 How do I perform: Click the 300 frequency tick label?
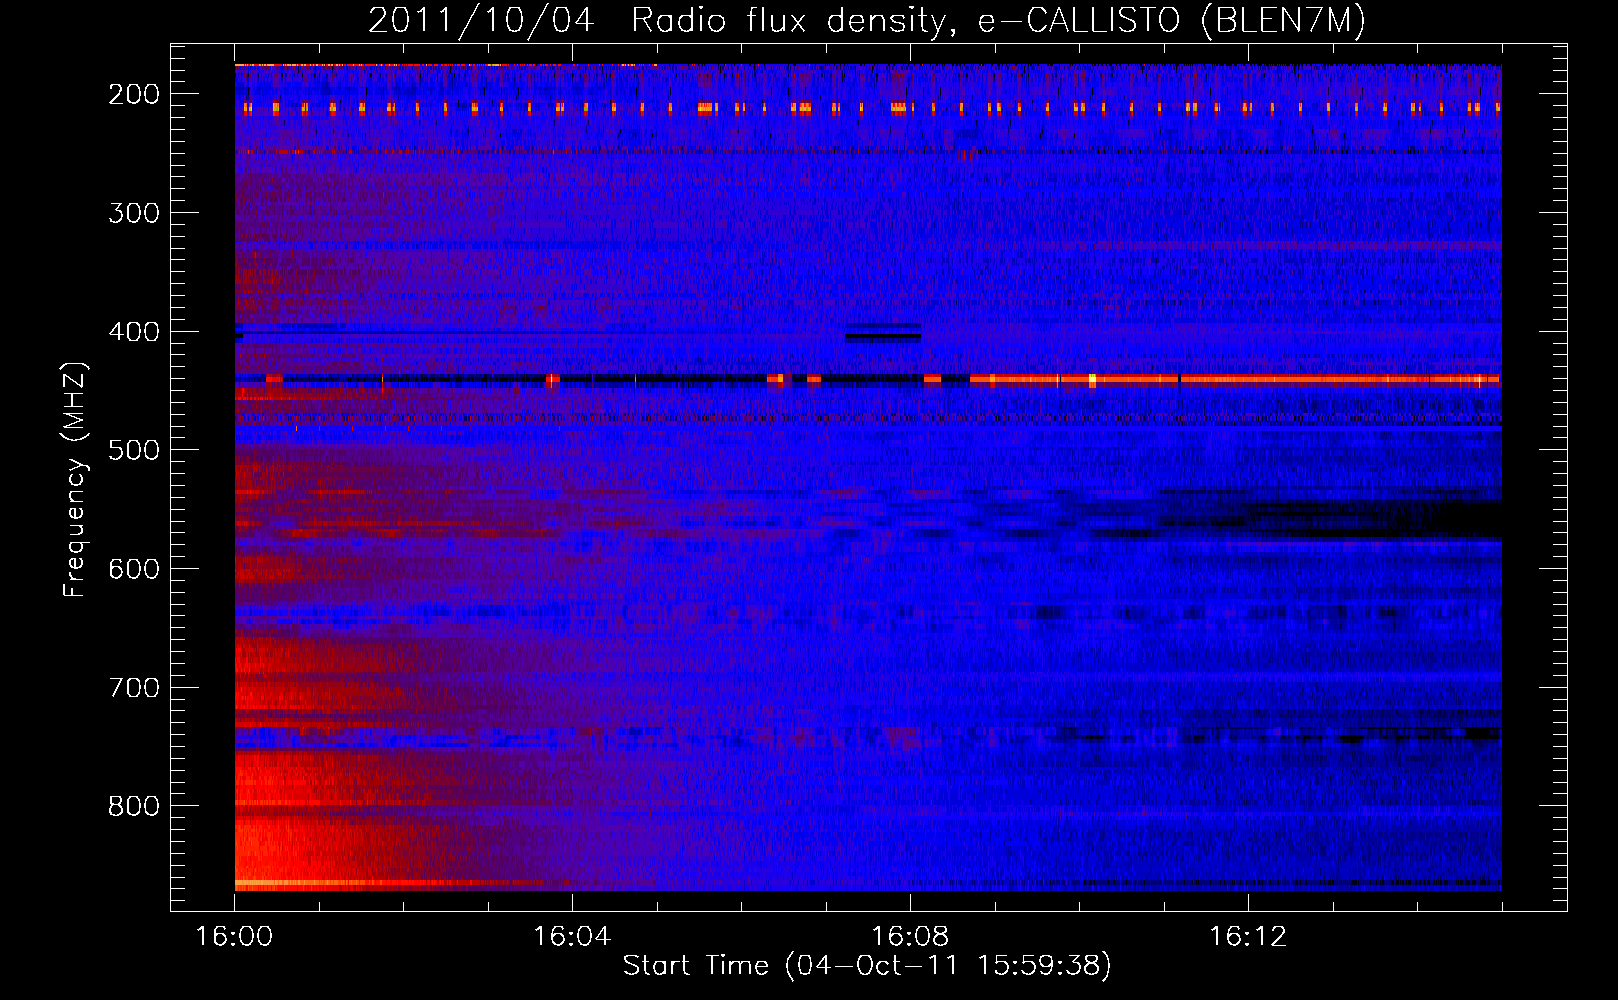(x=134, y=213)
